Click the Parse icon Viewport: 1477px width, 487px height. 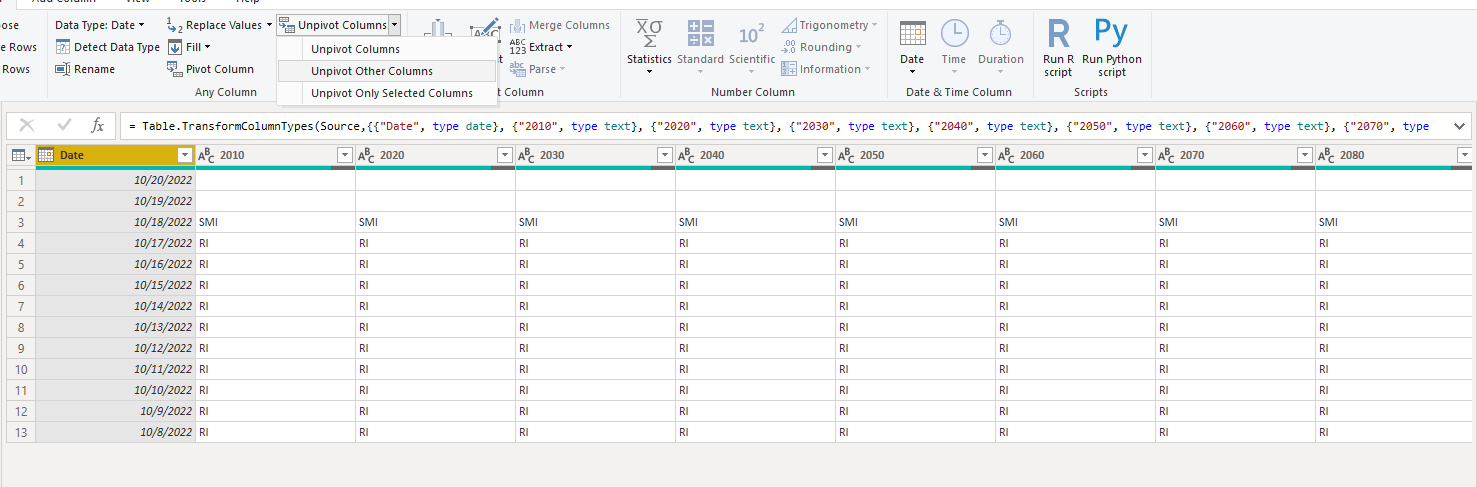(517, 69)
